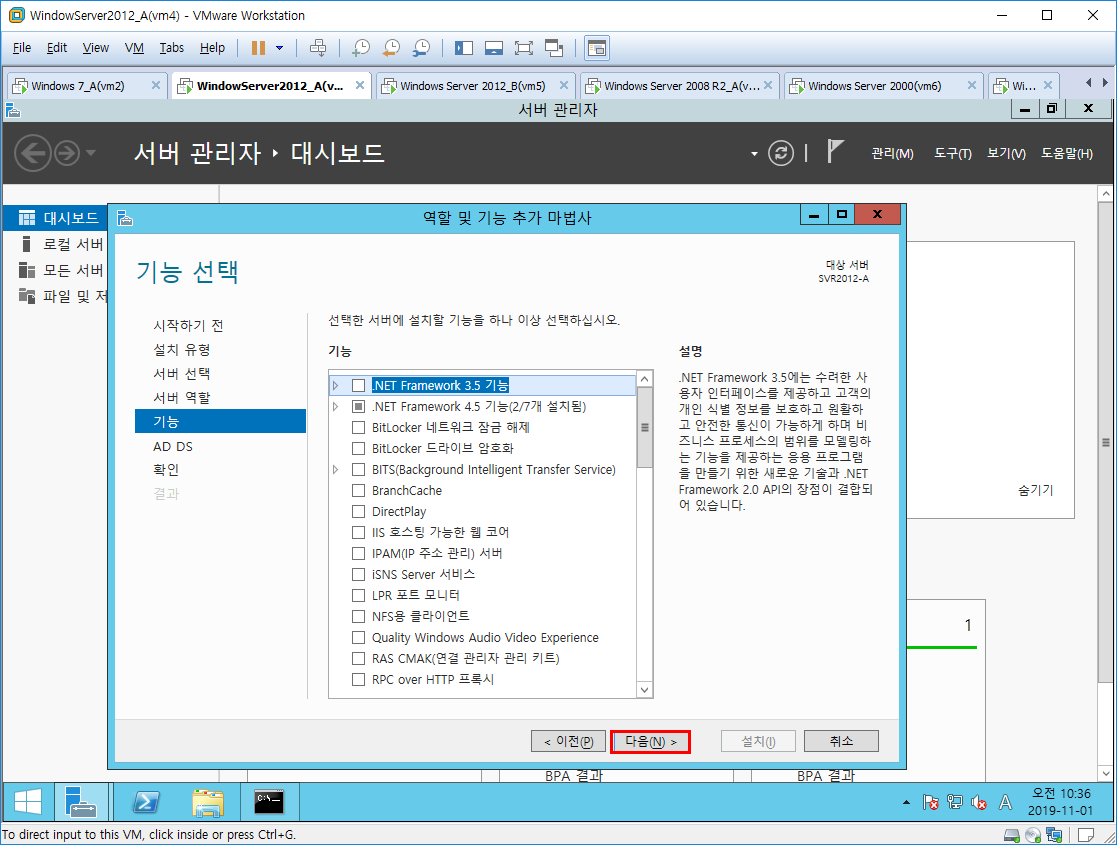Launch PowerShell from the taskbar
Screen dimensions: 1117x845
click(x=146, y=802)
